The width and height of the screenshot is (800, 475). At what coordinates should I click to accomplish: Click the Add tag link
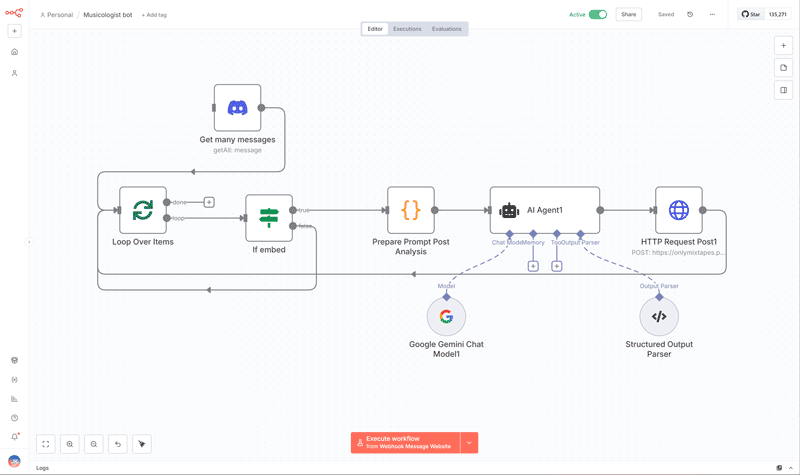tap(154, 15)
